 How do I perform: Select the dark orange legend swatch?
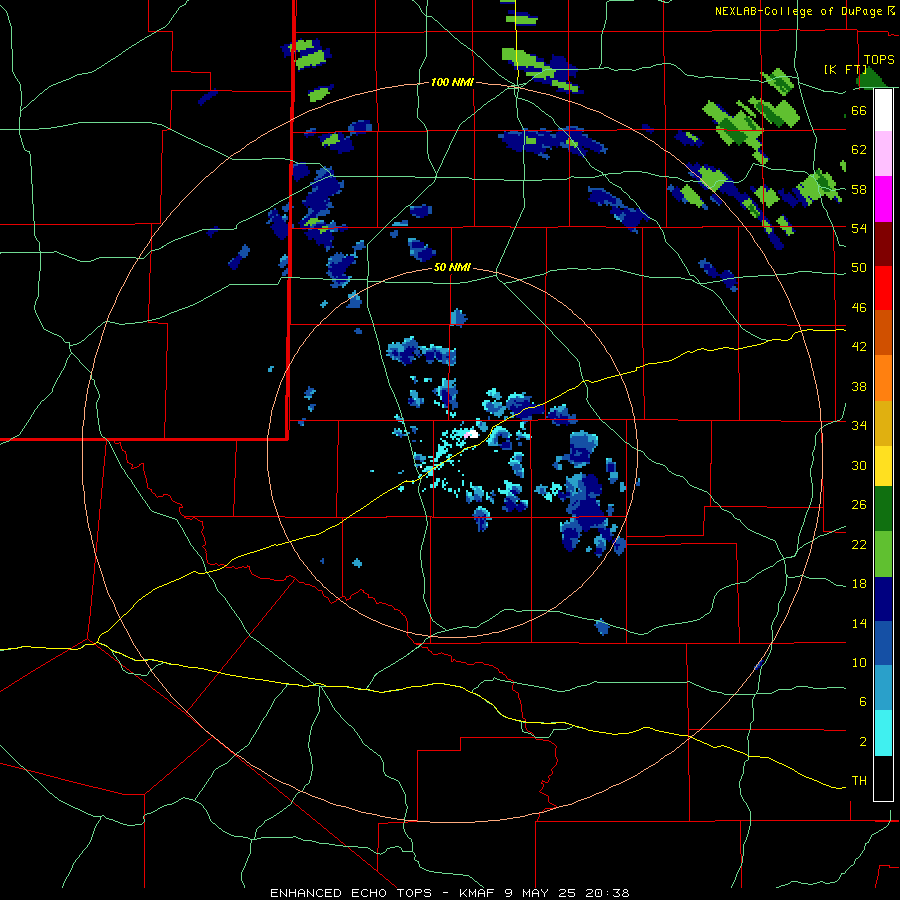point(883,332)
